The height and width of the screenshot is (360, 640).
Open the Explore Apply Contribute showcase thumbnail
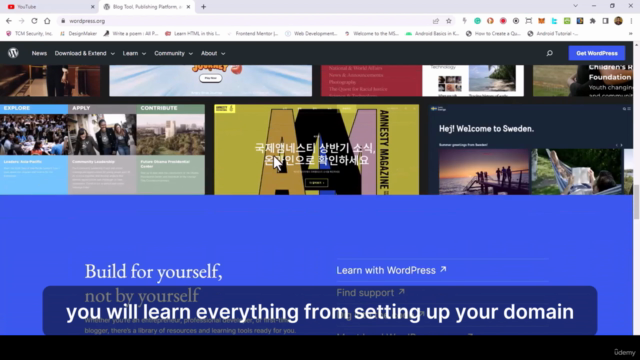(102, 149)
